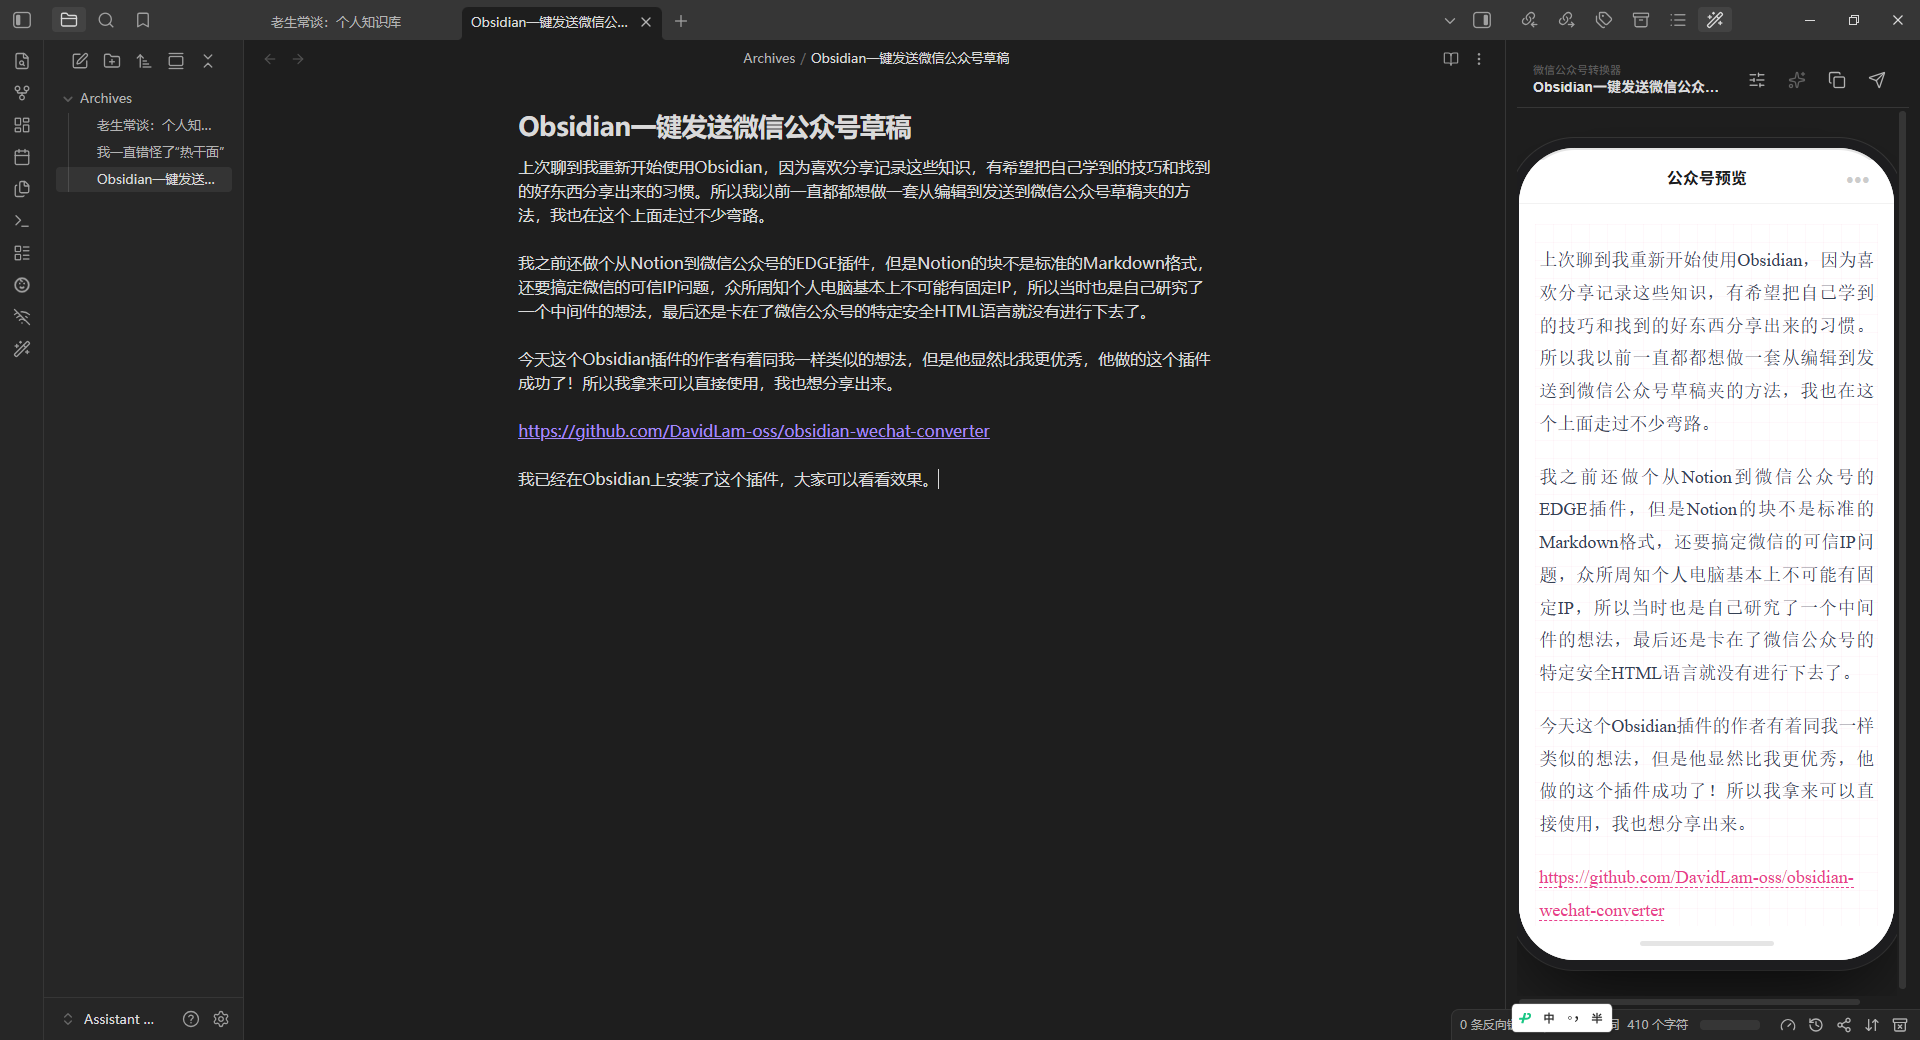
Task: Open Obsidian settings gear icon
Action: pyautogui.click(x=221, y=1019)
